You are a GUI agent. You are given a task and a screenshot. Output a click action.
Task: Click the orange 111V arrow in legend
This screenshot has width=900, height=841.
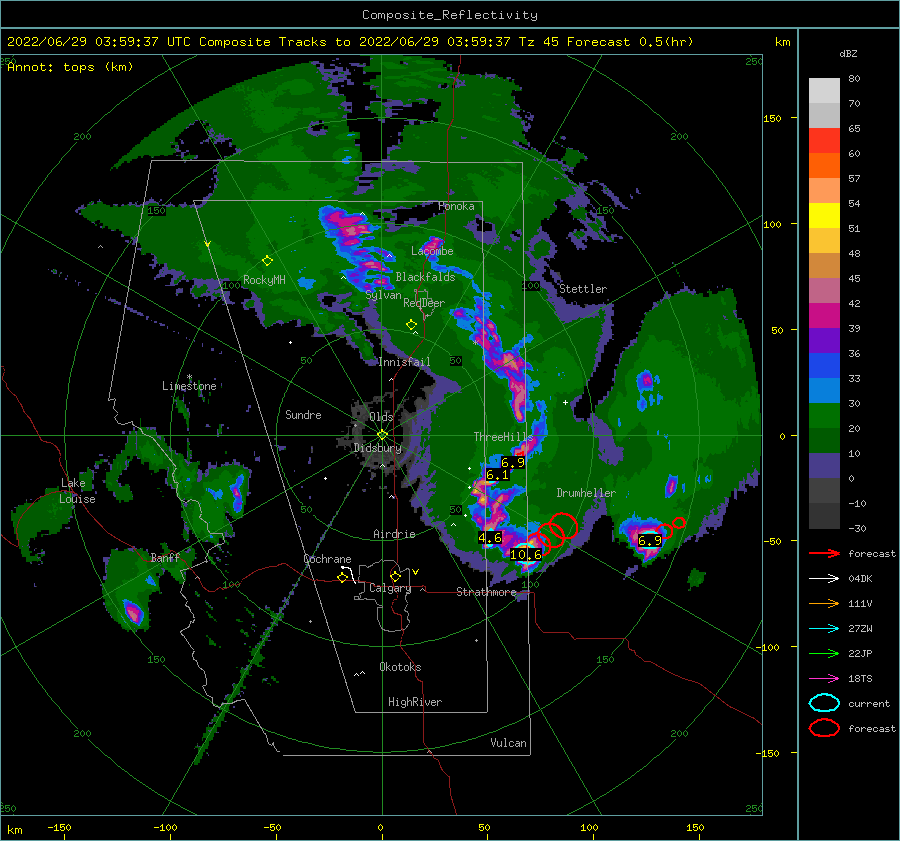(824, 603)
